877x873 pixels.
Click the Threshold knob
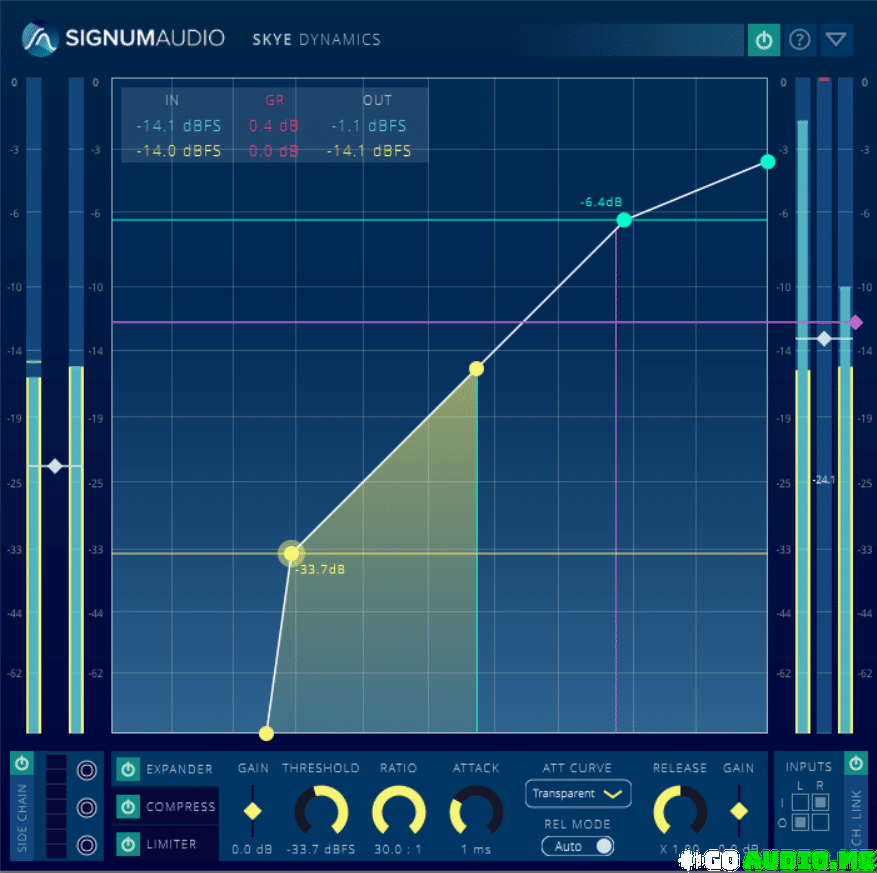point(321,811)
